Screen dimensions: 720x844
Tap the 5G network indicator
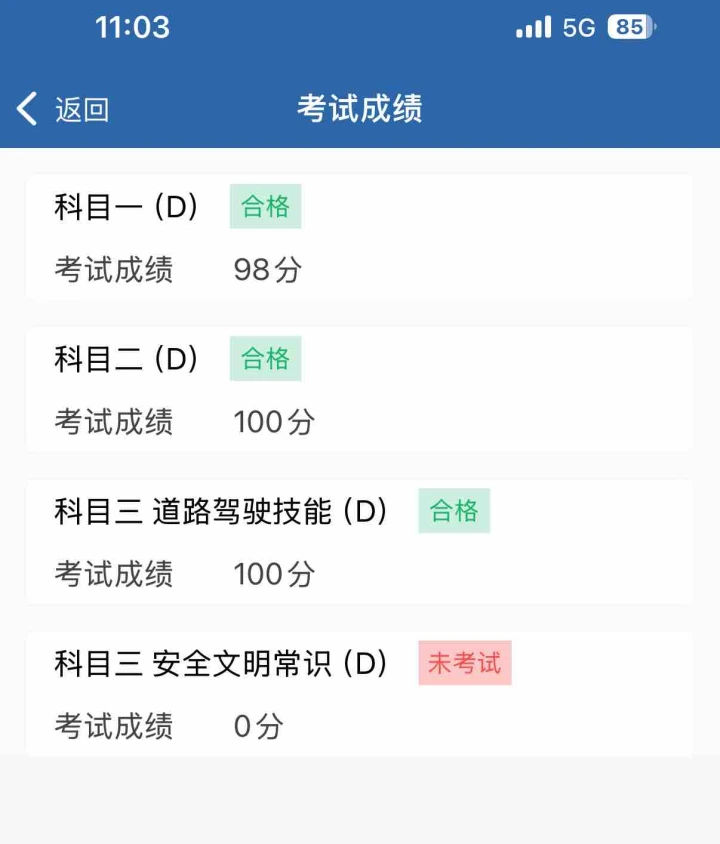[579, 27]
